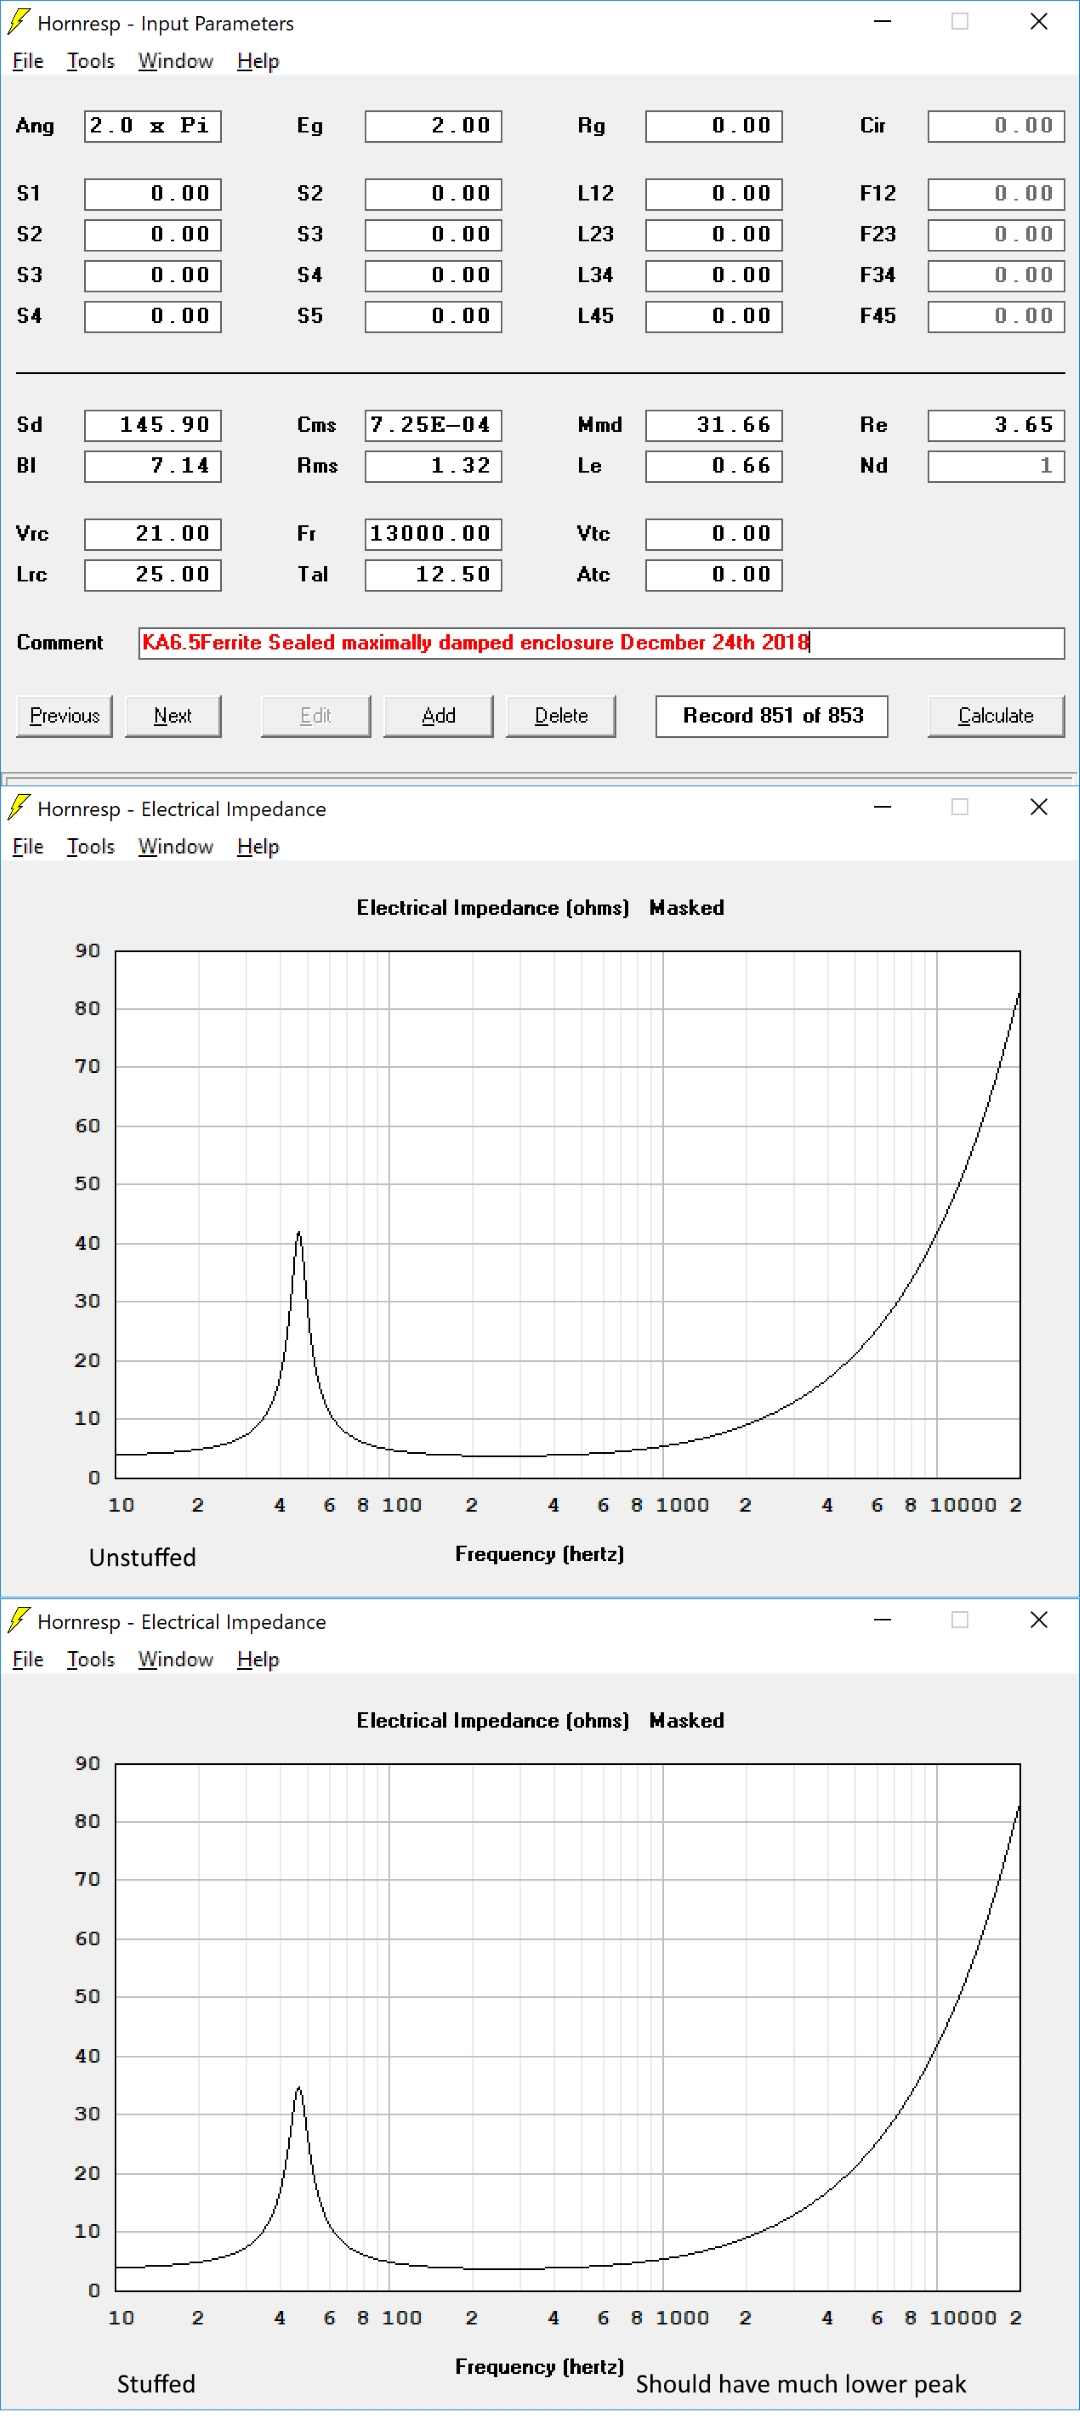Click the F34 input field

click(x=997, y=275)
